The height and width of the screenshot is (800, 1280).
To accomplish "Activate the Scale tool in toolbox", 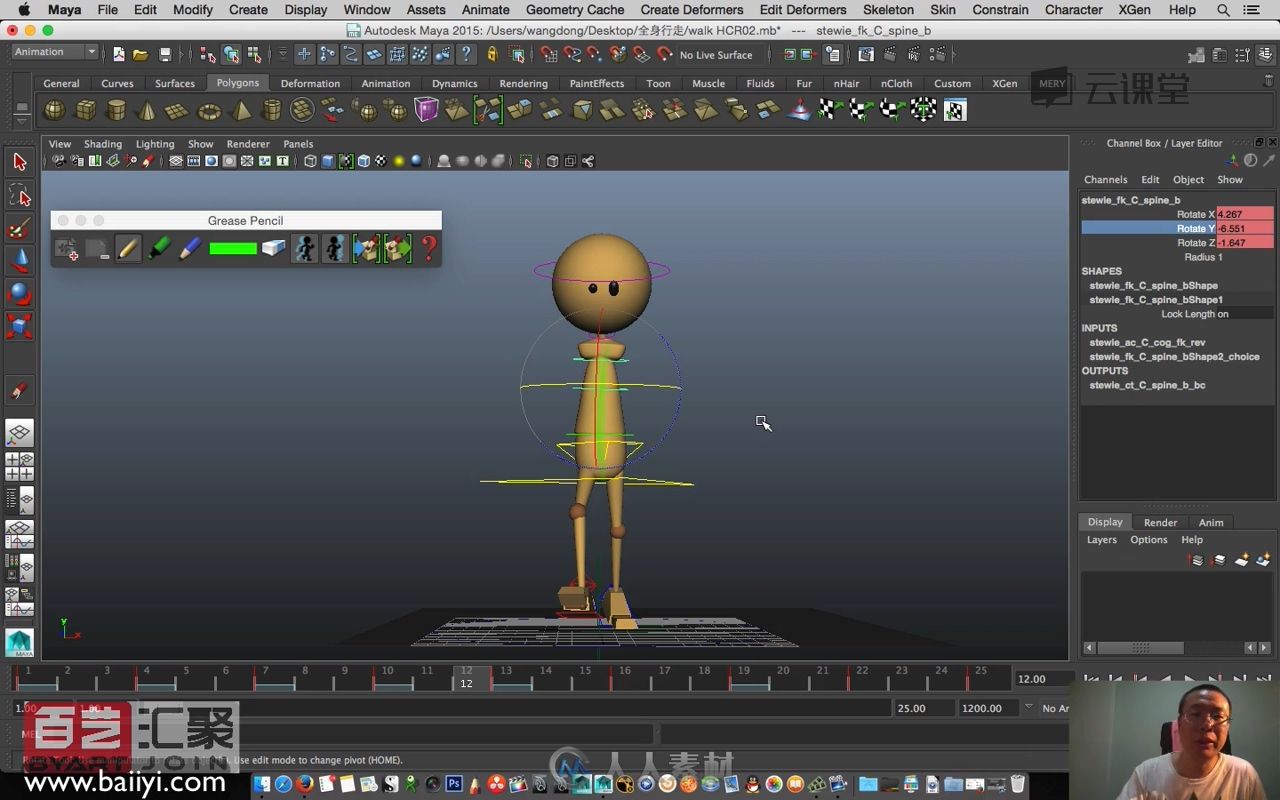I will (19, 327).
